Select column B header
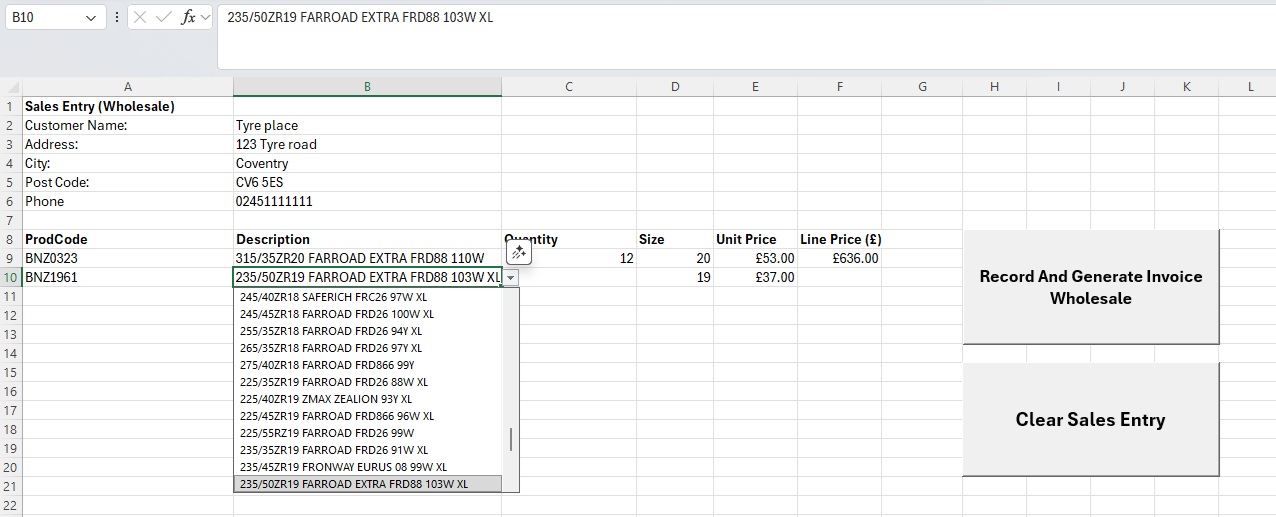Screen dimensions: 1276x517 tap(367, 87)
